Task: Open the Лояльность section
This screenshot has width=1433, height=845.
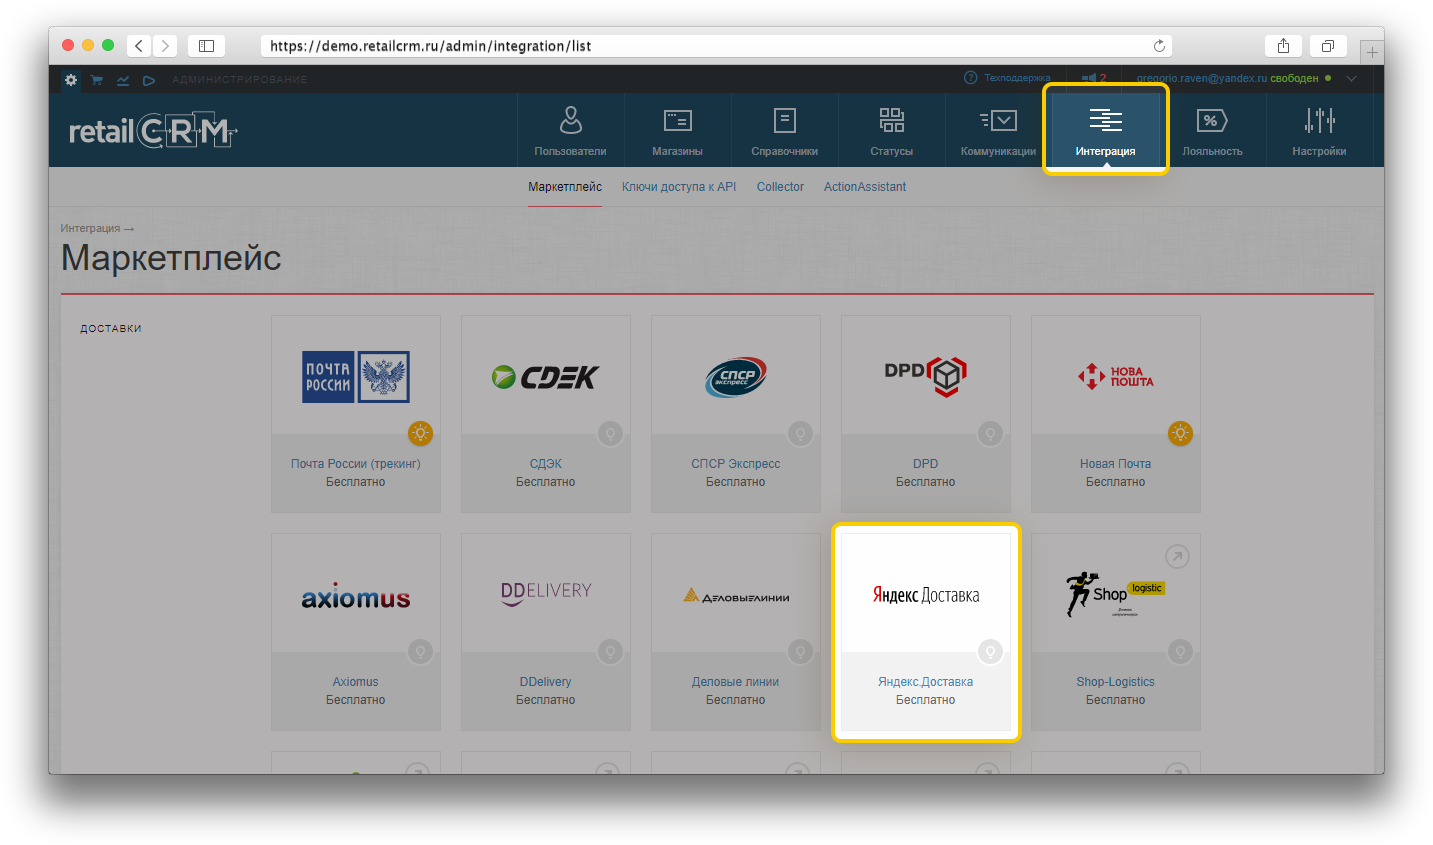Action: pyautogui.click(x=1212, y=131)
